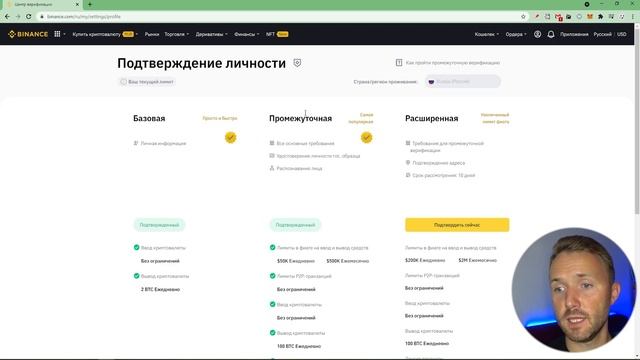The image size is (640, 360).
Task: Bookmark this page with the star icon
Action: (x=523, y=17)
